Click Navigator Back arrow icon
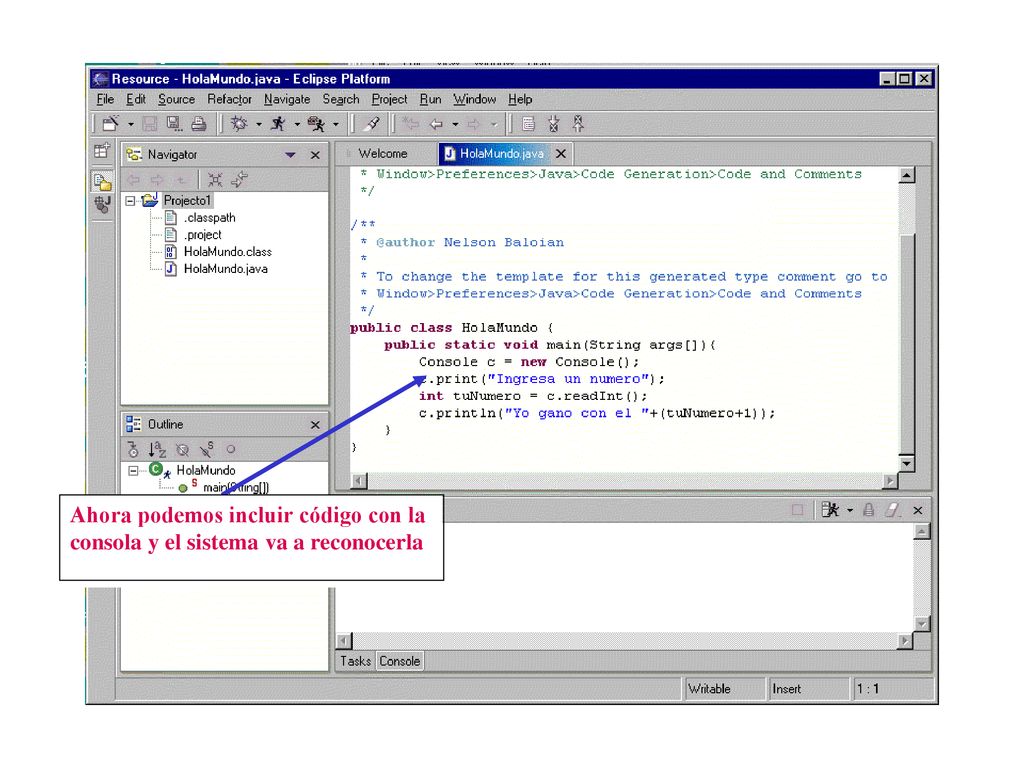Image resolution: width=1024 pixels, height=768 pixels. click(133, 180)
